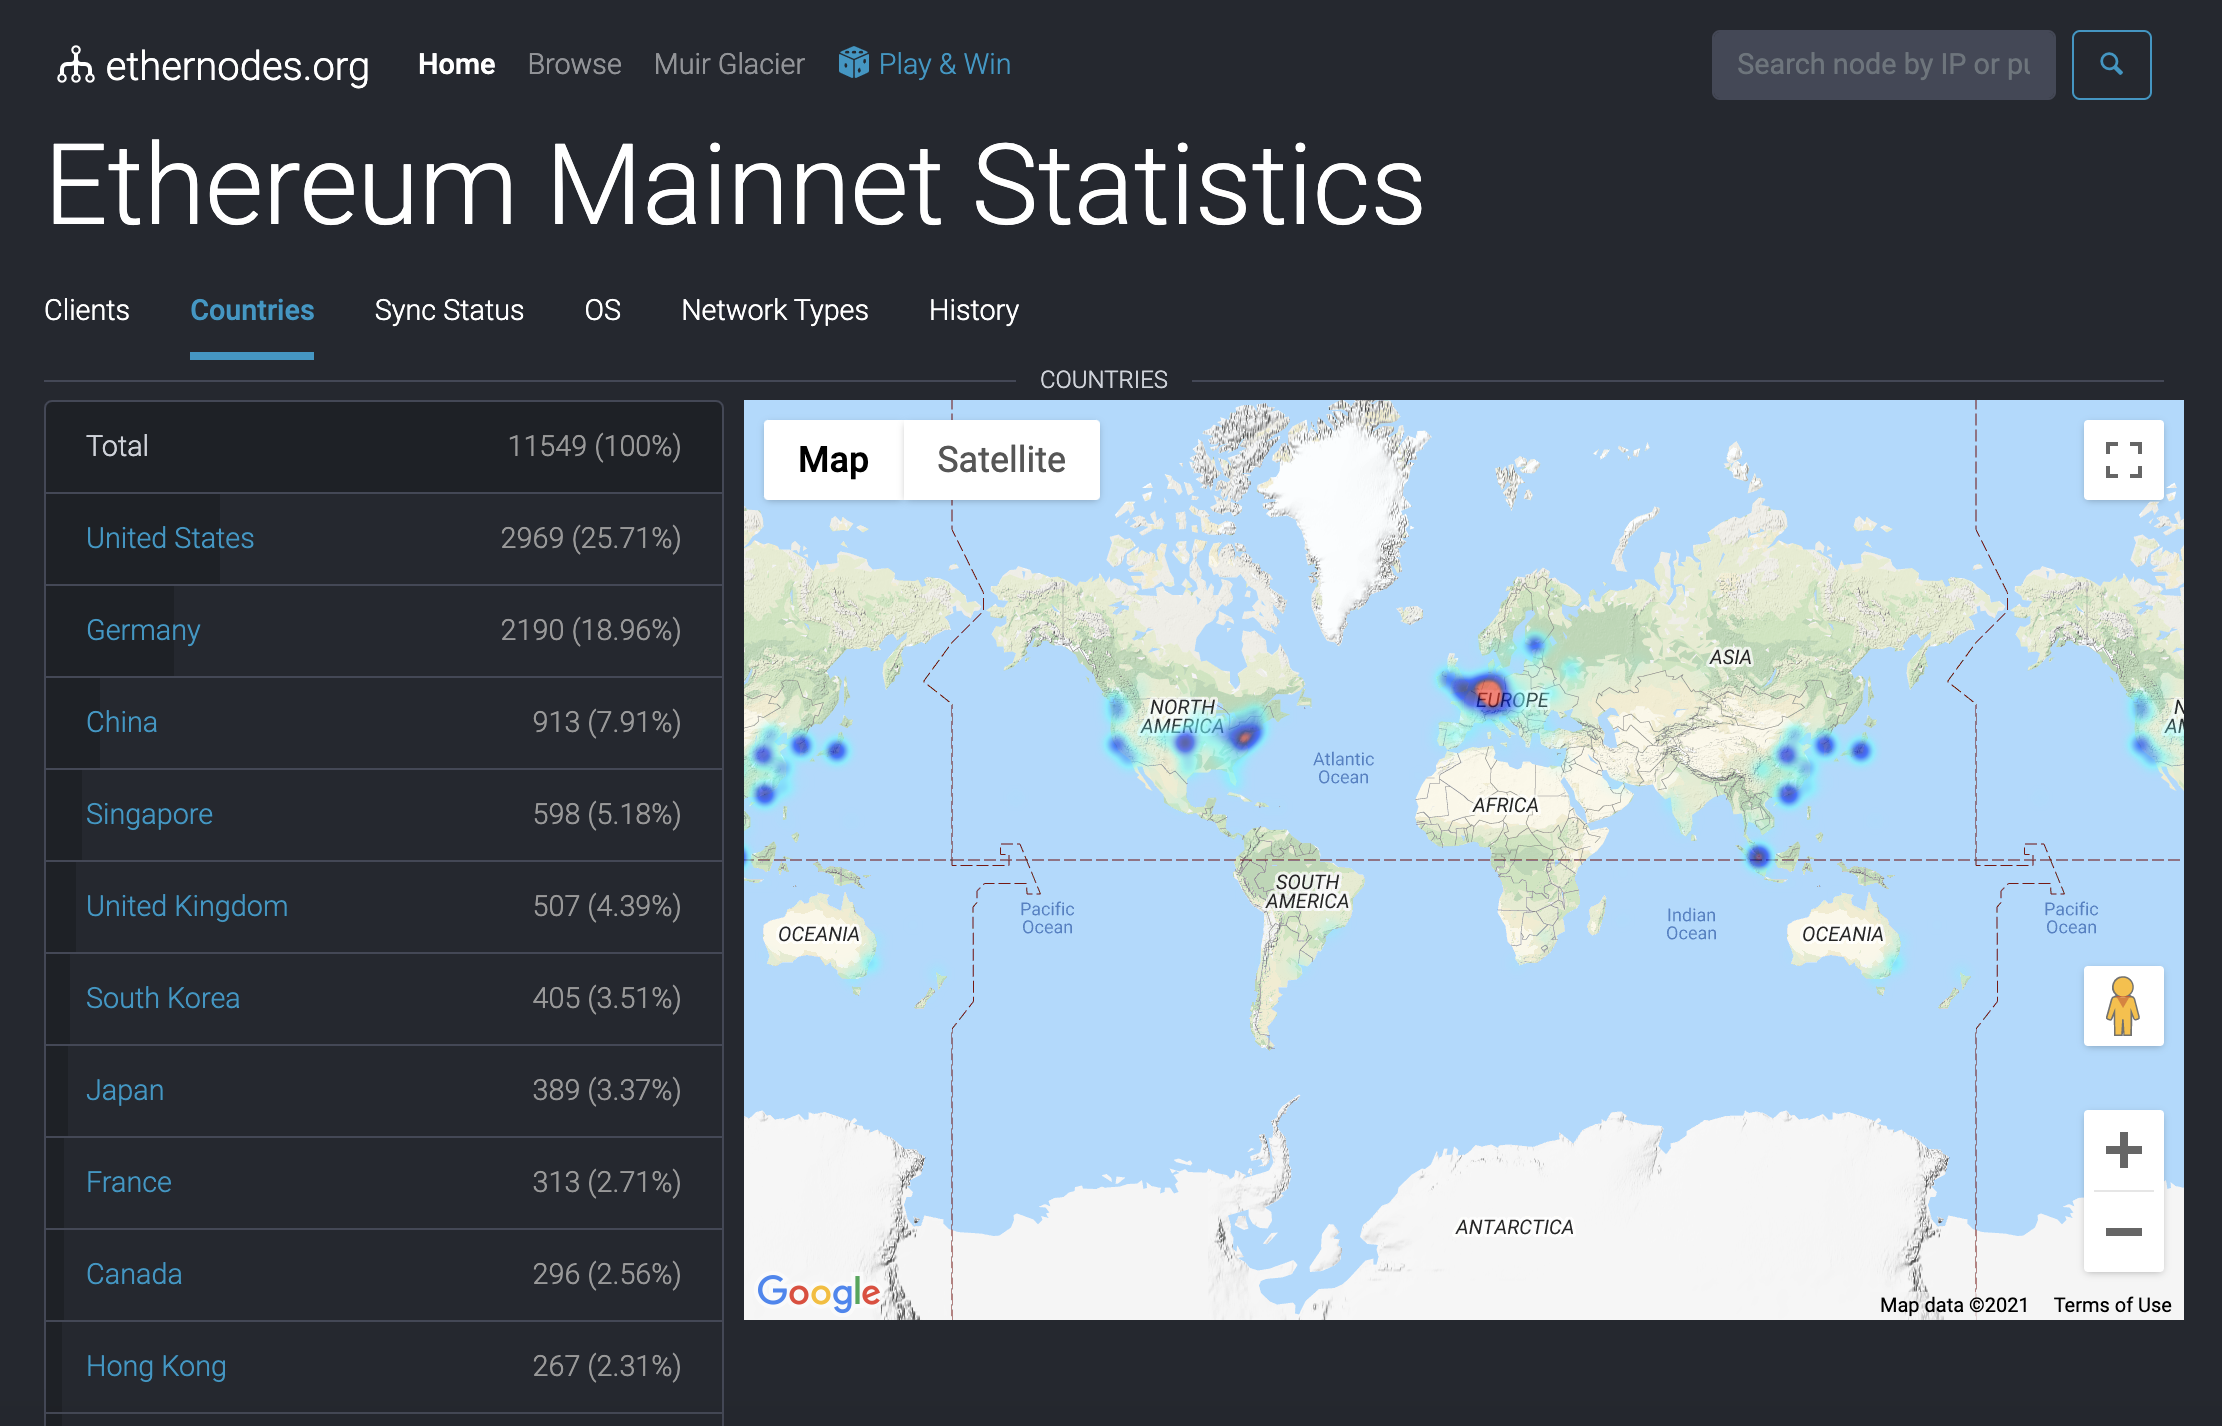Image resolution: width=2222 pixels, height=1426 pixels.
Task: Click the 2190 (18.96%) value
Action: (x=591, y=630)
